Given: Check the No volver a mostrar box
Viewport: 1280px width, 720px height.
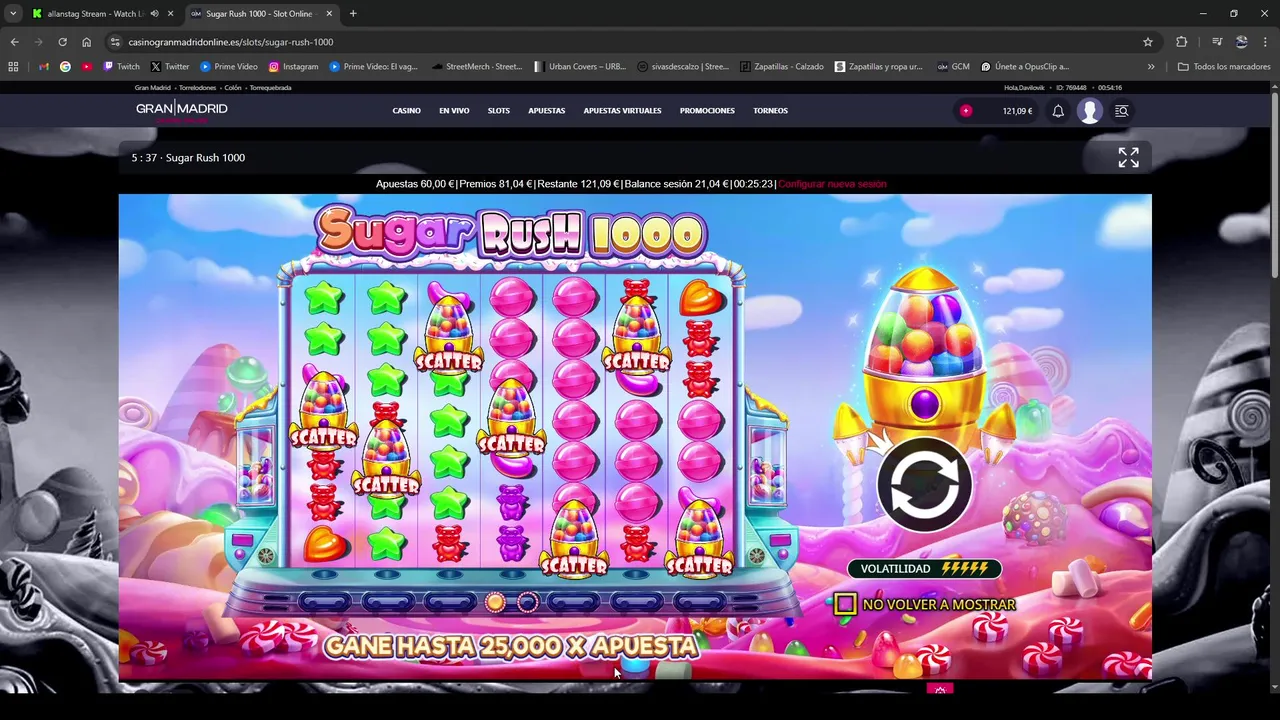Looking at the screenshot, I should click(845, 604).
